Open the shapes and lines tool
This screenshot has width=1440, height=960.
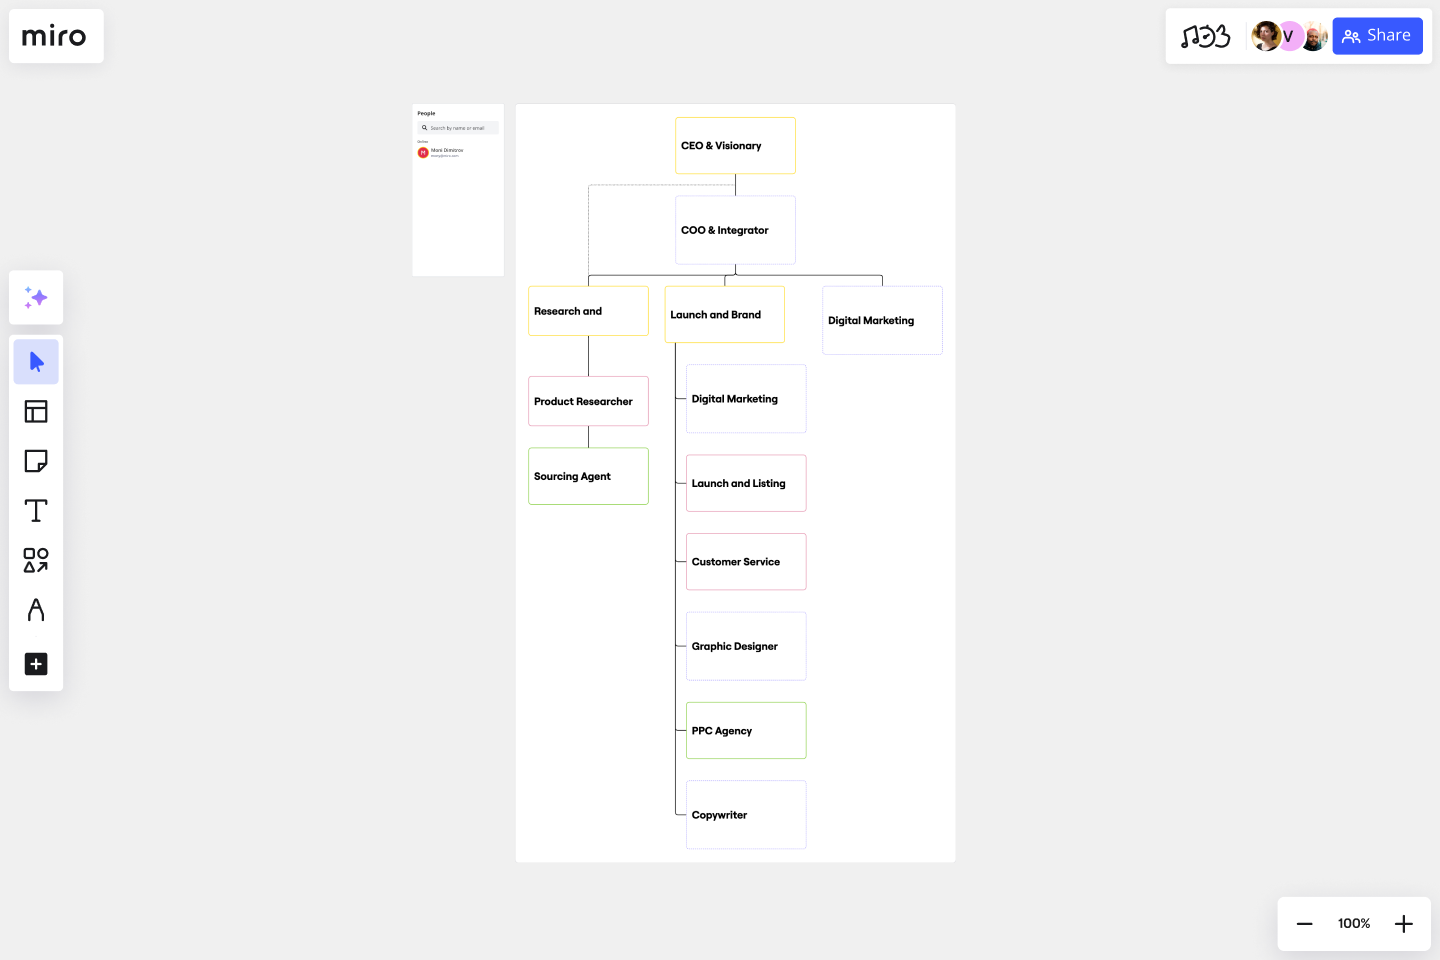pyautogui.click(x=36, y=560)
